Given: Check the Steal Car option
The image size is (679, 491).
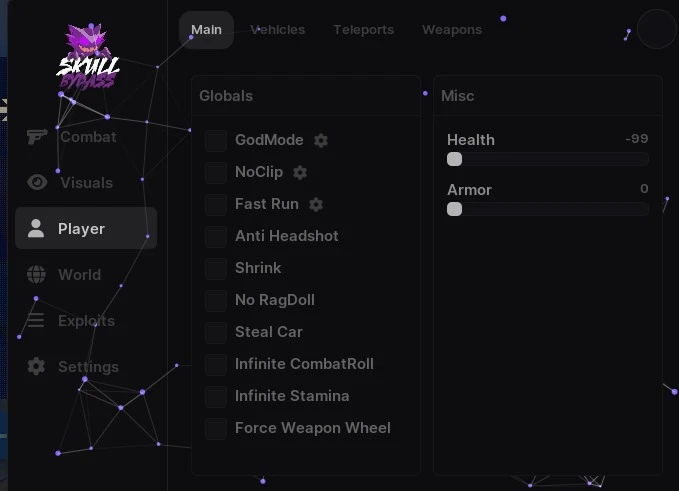Looking at the screenshot, I should point(216,333).
